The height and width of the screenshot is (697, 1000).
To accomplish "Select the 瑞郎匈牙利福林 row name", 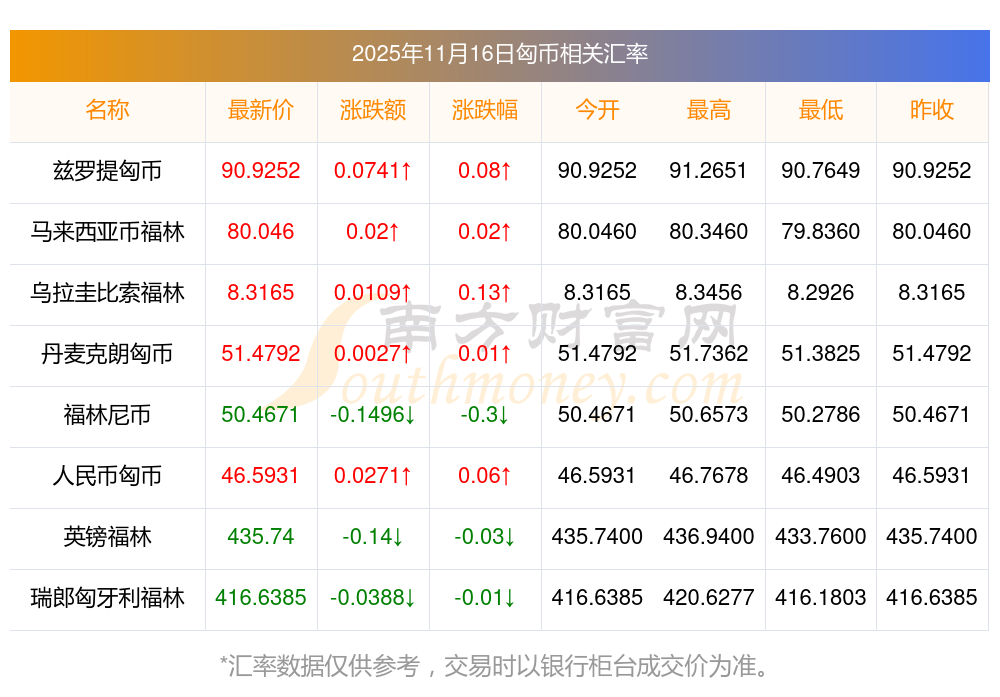I will point(107,598).
